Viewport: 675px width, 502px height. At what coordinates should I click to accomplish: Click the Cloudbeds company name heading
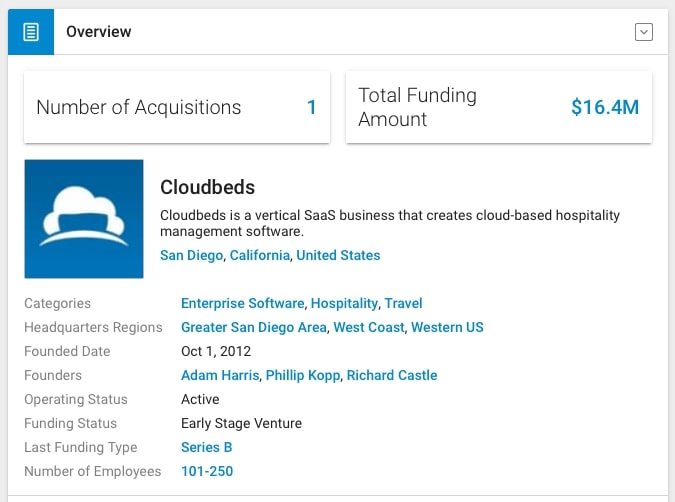point(207,187)
